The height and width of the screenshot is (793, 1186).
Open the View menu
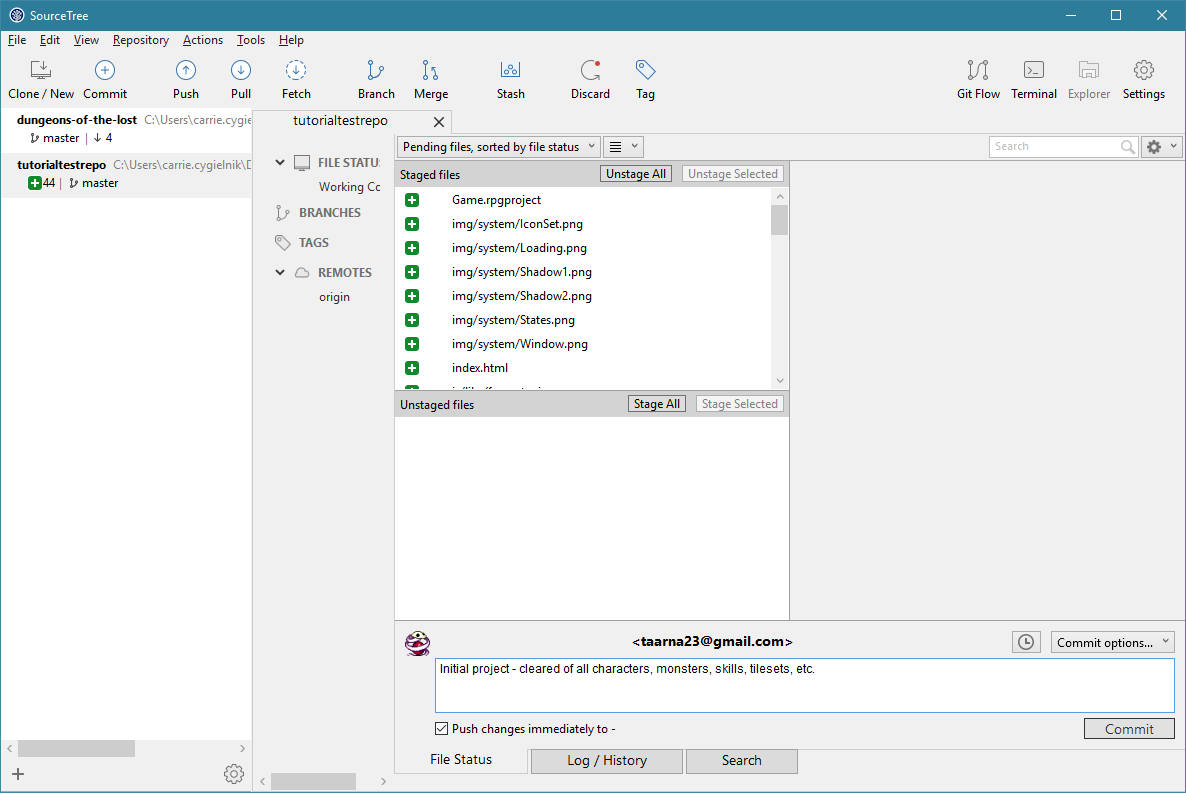pyautogui.click(x=86, y=40)
